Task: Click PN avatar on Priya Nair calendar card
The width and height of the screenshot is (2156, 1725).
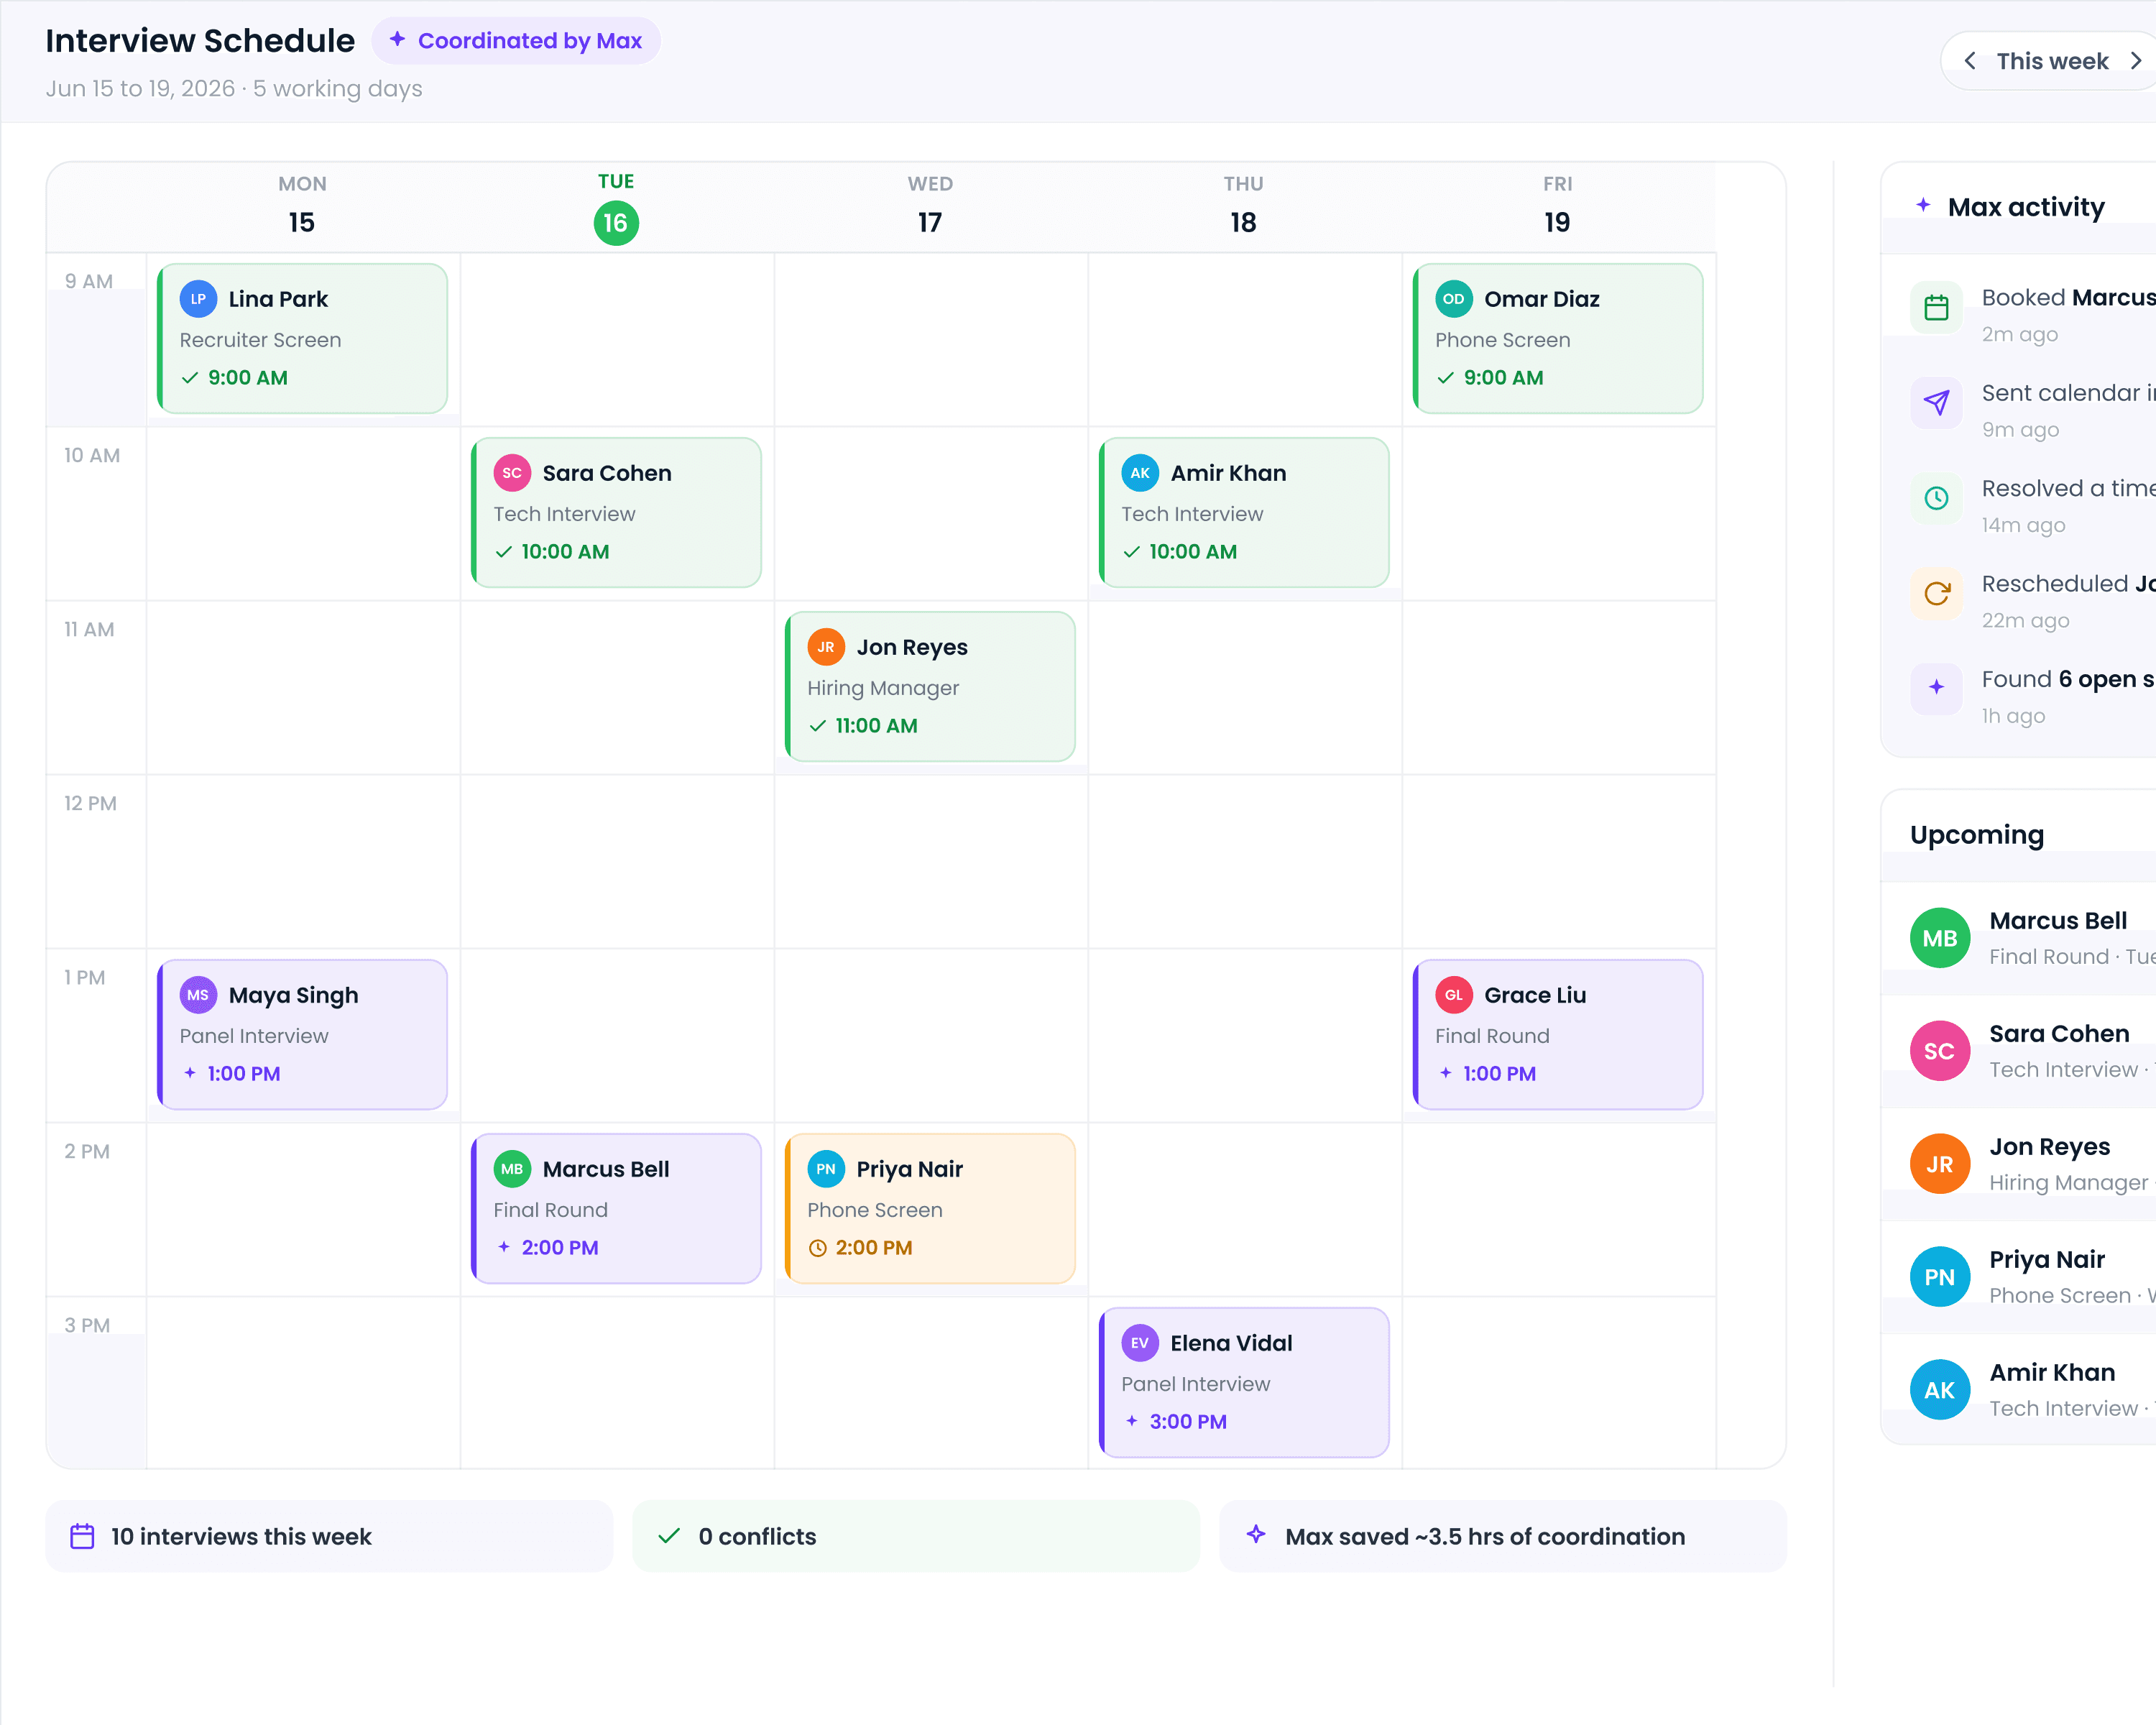Action: tap(826, 1169)
